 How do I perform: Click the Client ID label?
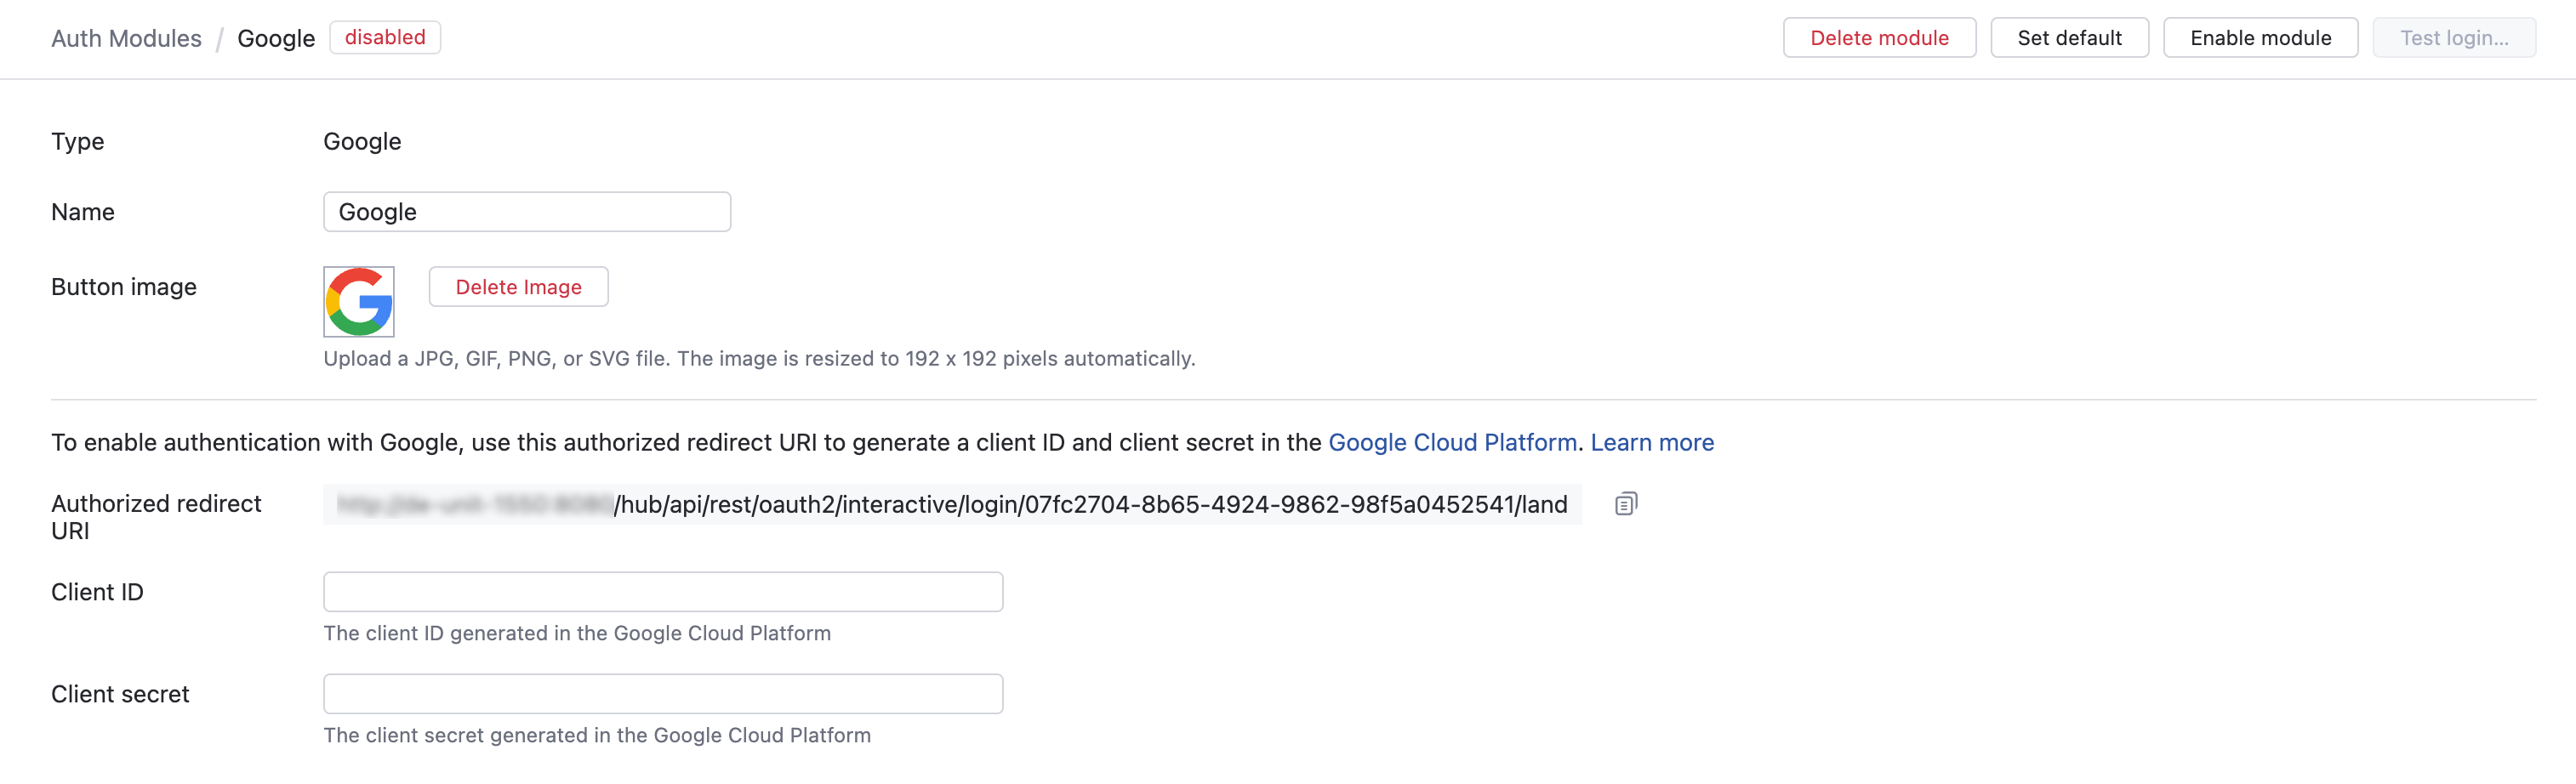pyautogui.click(x=97, y=592)
